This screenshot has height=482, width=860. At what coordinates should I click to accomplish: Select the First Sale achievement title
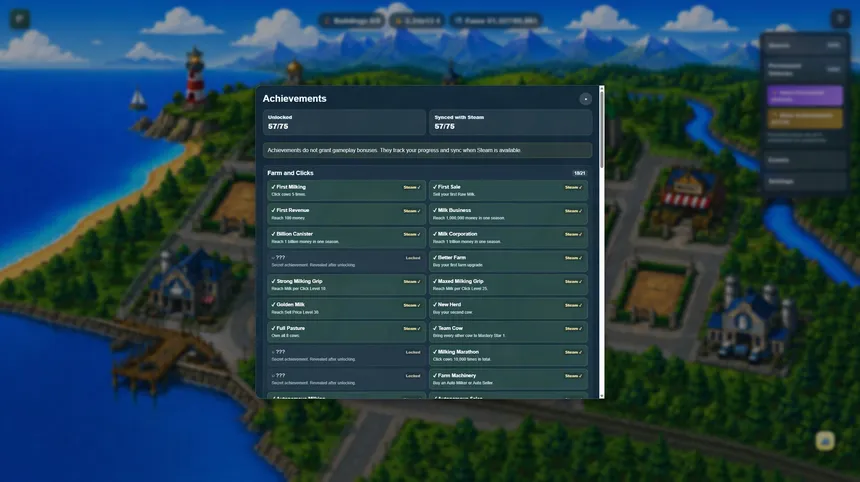tap(449, 187)
